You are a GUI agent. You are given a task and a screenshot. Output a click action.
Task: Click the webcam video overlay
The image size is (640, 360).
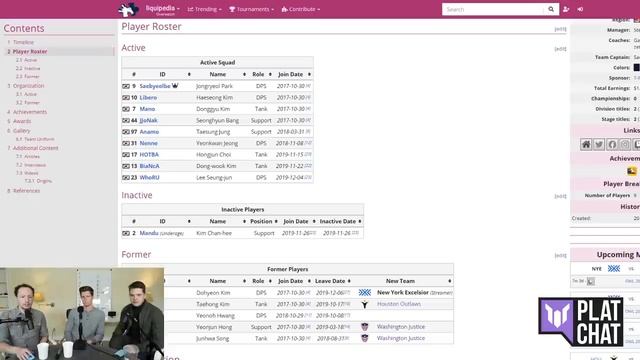tap(82, 314)
